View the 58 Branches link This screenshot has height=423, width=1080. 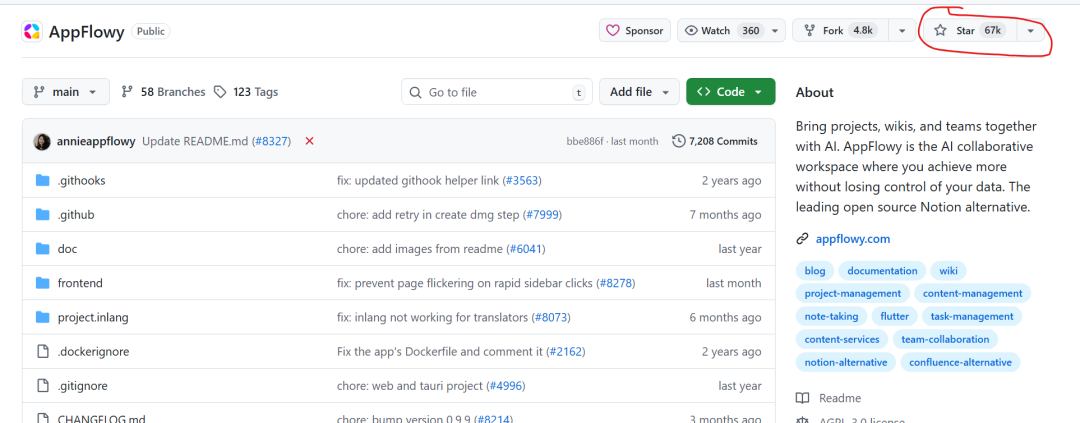pos(163,92)
